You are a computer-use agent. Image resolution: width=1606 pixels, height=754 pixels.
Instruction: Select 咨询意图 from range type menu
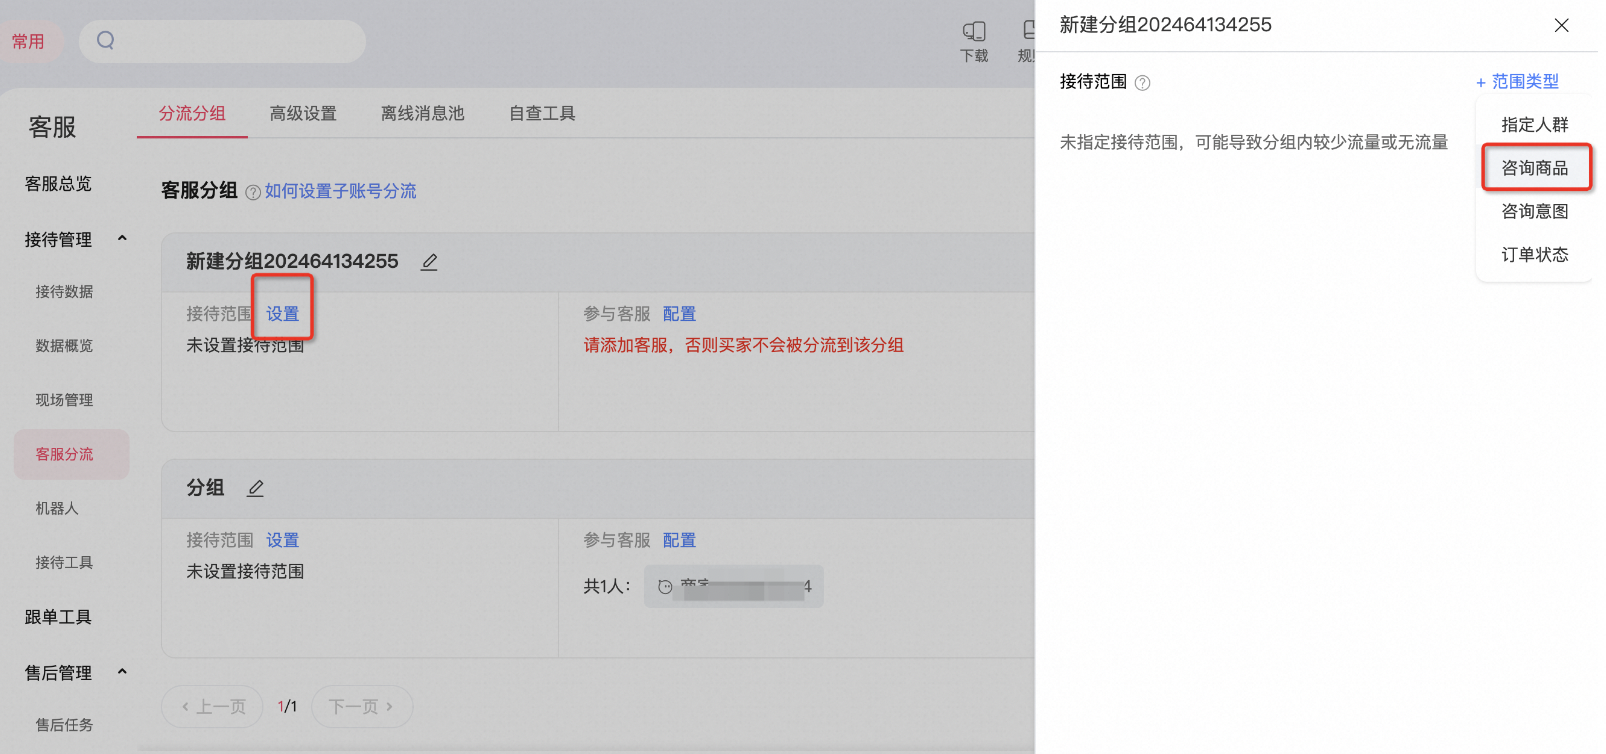tap(1534, 211)
